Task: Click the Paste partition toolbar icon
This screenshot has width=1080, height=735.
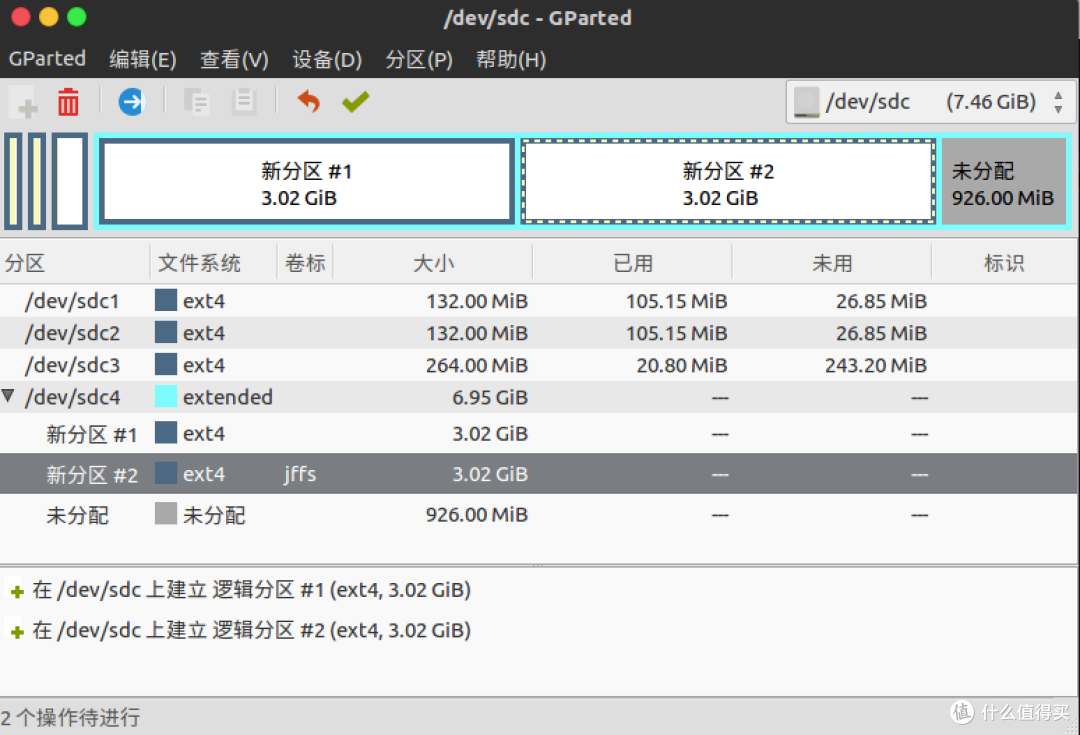Action: (244, 102)
